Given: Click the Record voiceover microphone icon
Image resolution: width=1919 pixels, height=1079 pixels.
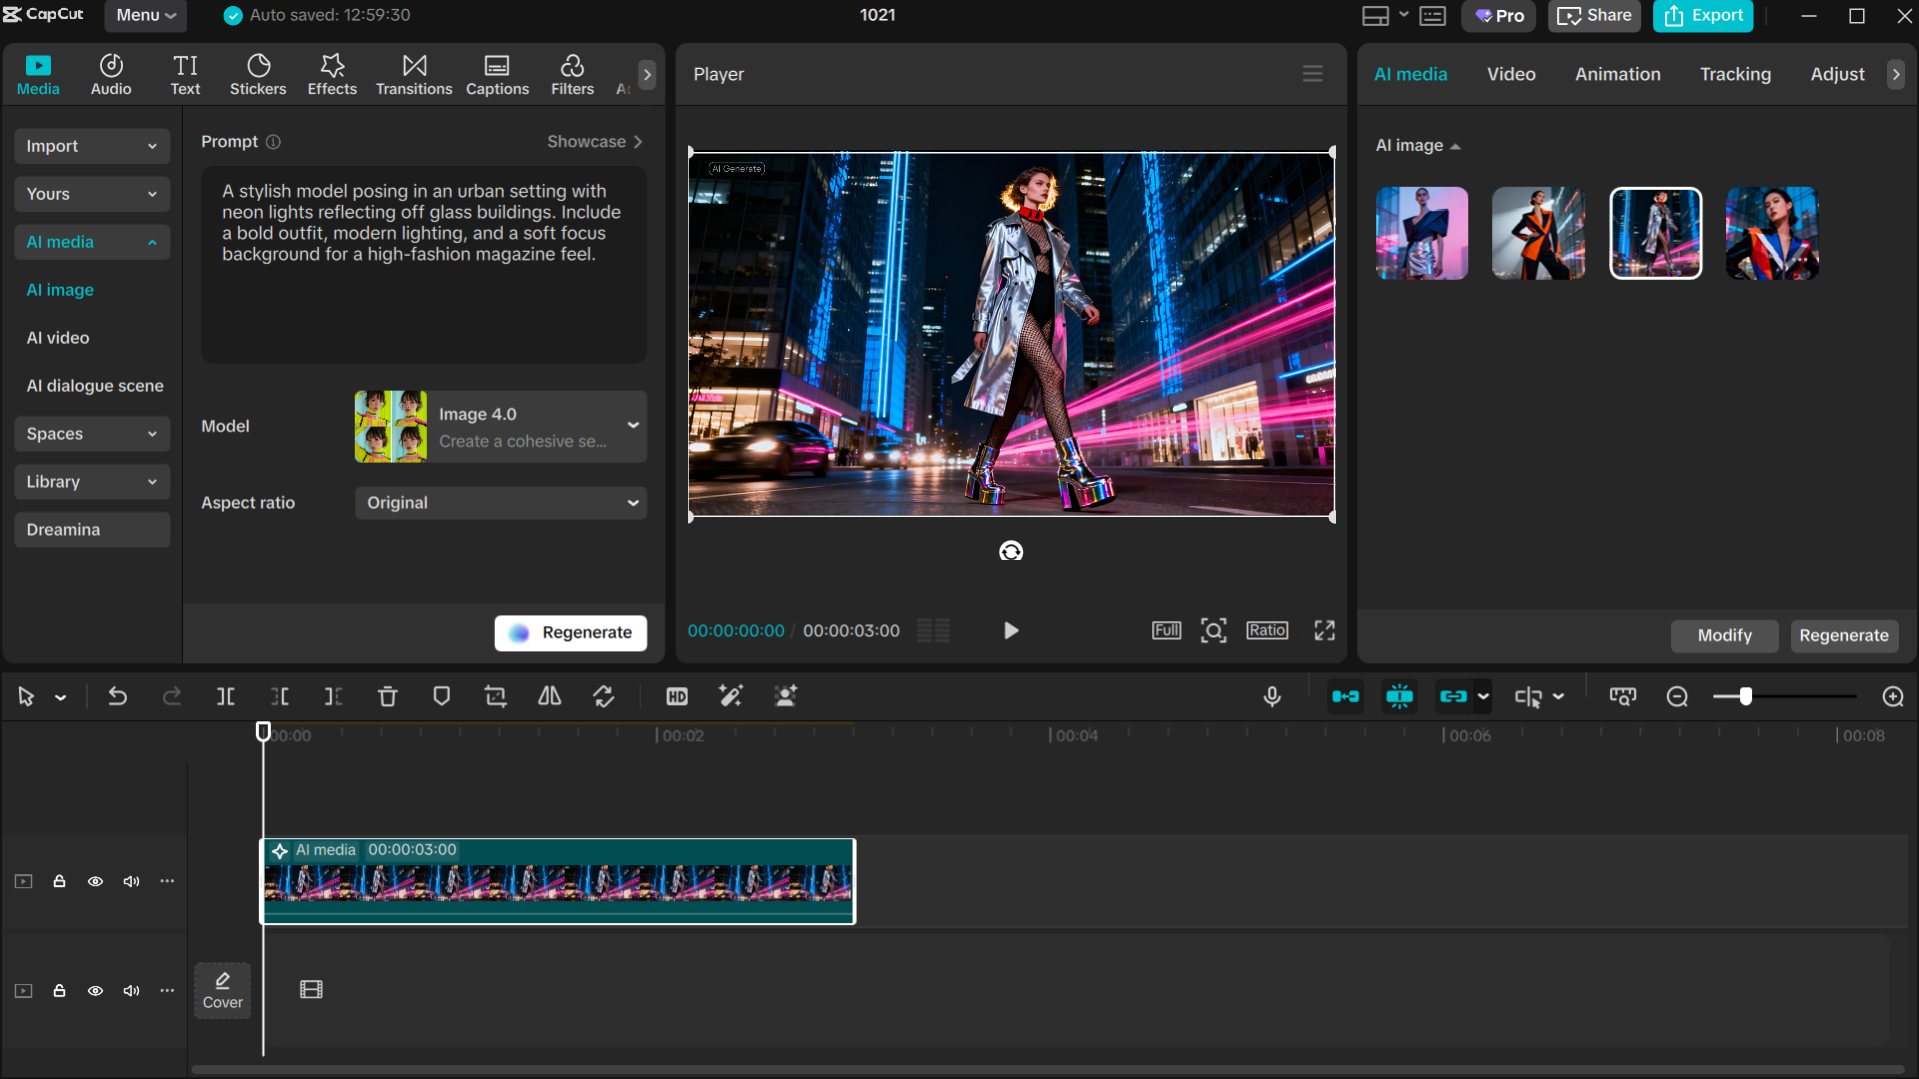Looking at the screenshot, I should coord(1271,696).
